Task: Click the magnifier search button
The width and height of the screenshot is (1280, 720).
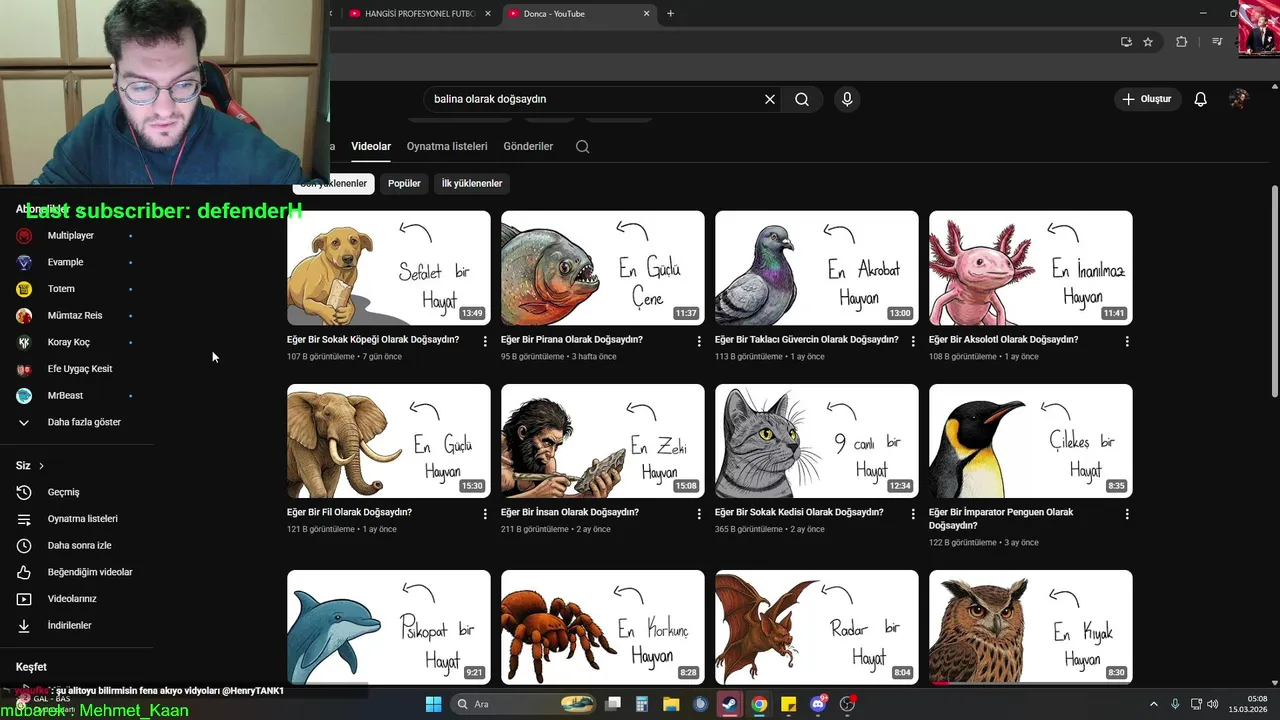Action: click(x=802, y=99)
